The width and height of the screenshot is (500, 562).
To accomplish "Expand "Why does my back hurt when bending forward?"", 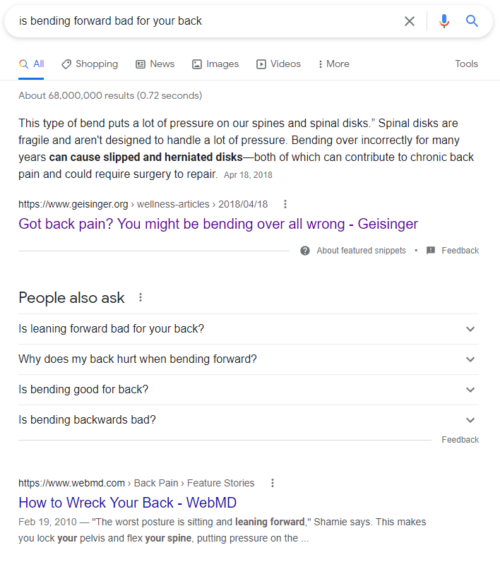I will [x=248, y=359].
